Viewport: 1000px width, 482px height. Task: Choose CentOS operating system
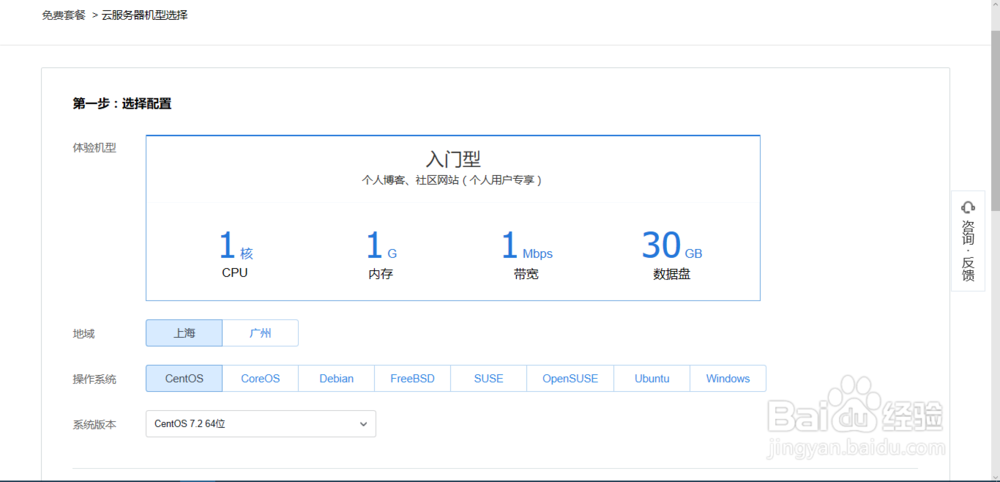[184, 379]
